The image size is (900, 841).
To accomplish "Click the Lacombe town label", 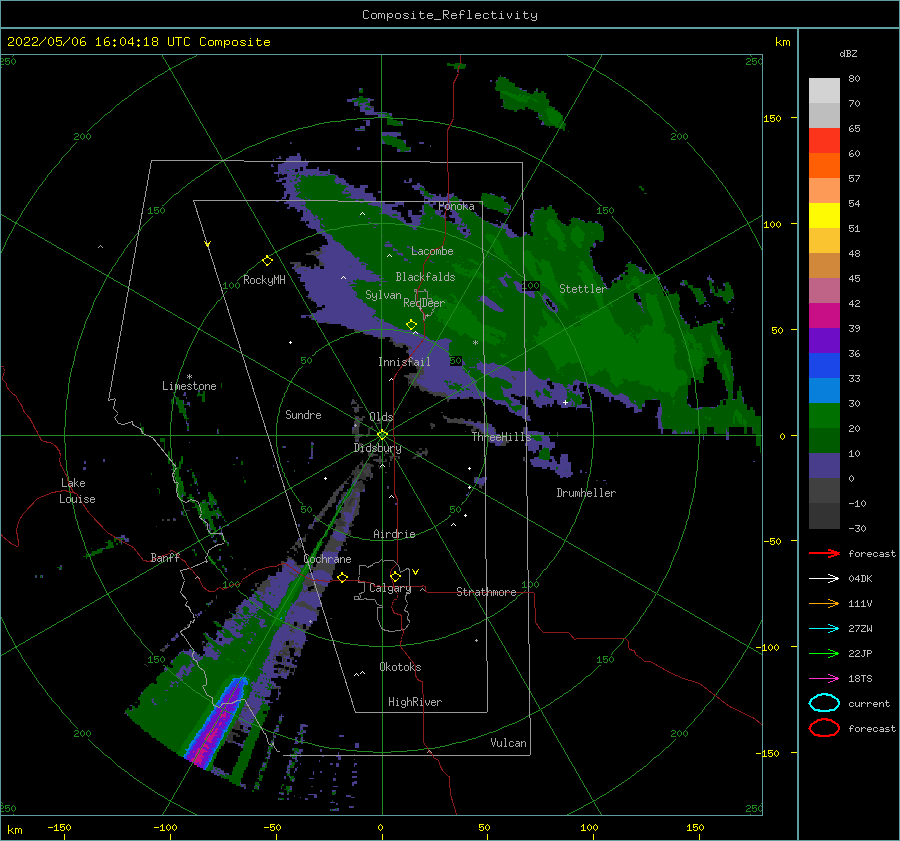I will (x=432, y=251).
